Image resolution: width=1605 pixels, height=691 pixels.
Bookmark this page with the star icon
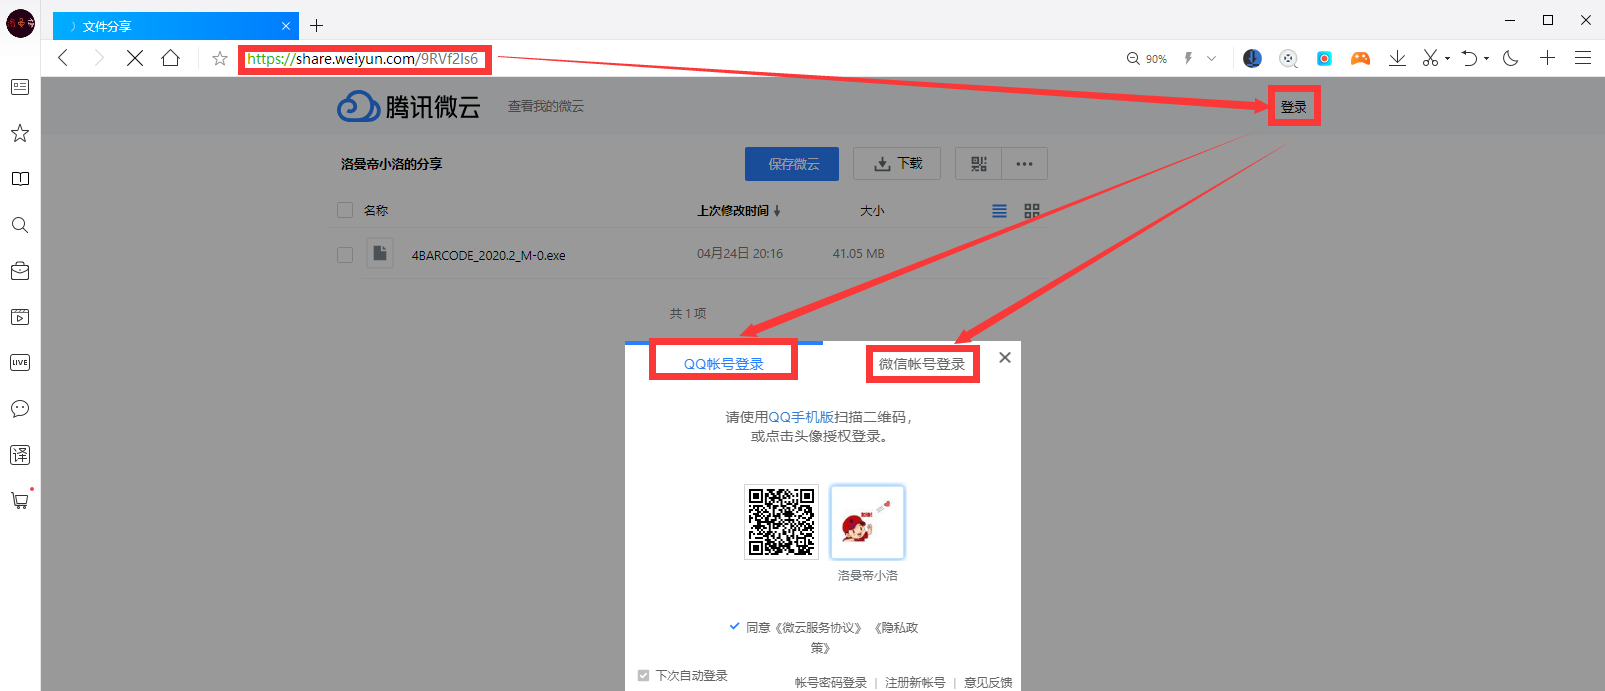click(x=220, y=59)
